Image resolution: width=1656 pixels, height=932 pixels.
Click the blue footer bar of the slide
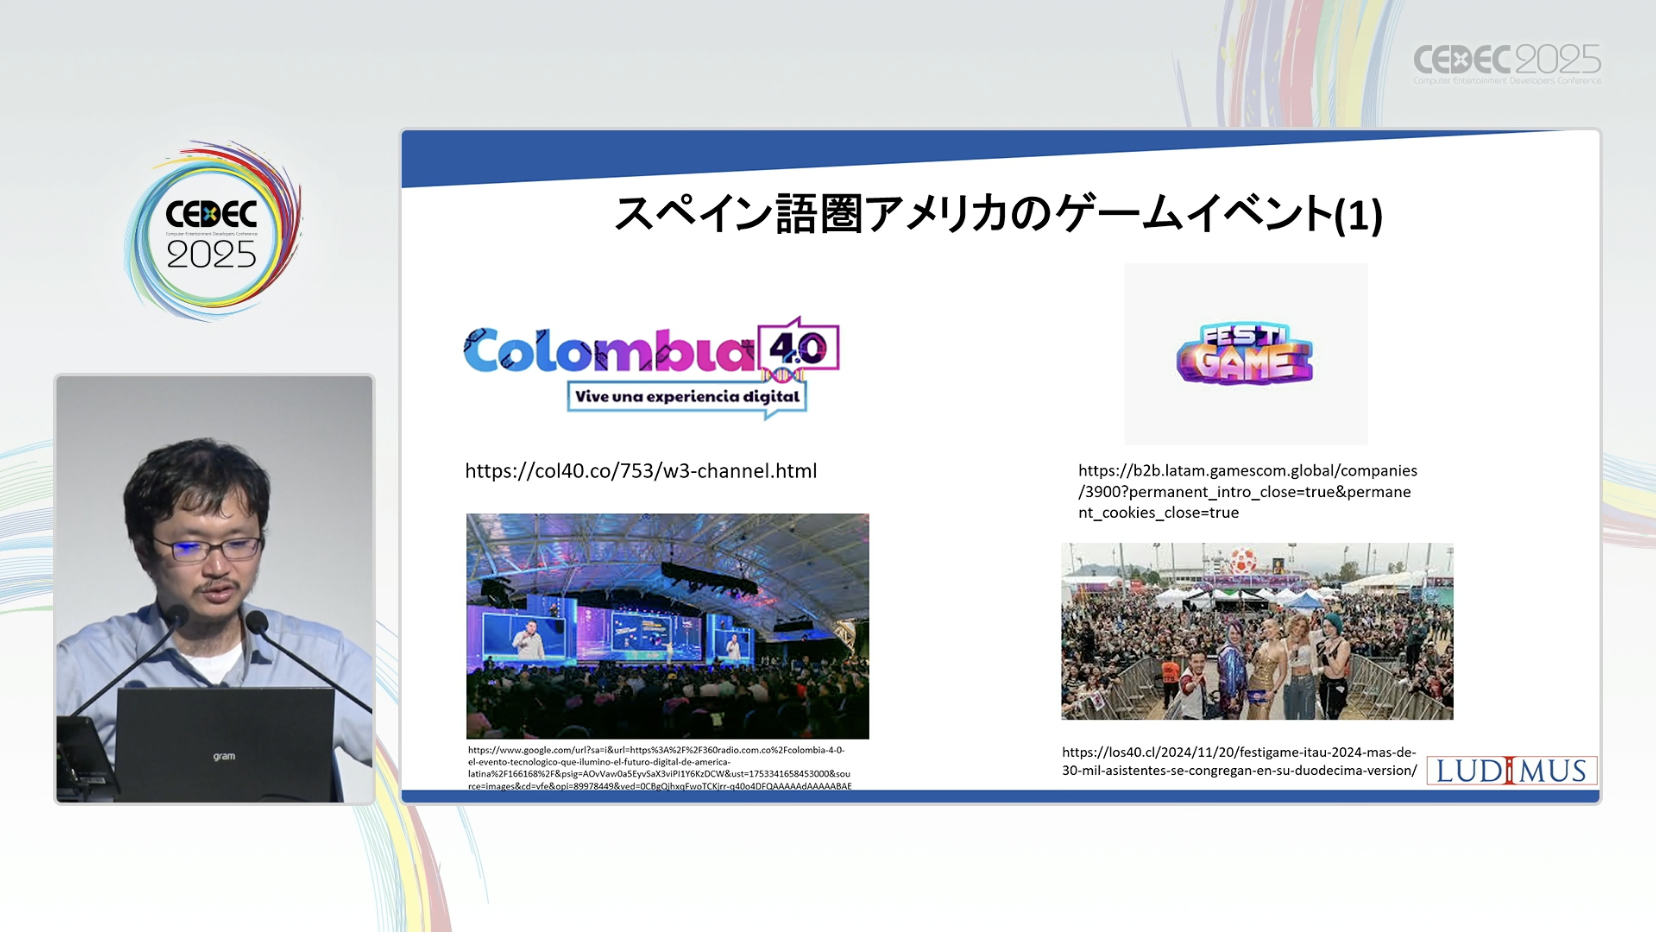(1000, 797)
